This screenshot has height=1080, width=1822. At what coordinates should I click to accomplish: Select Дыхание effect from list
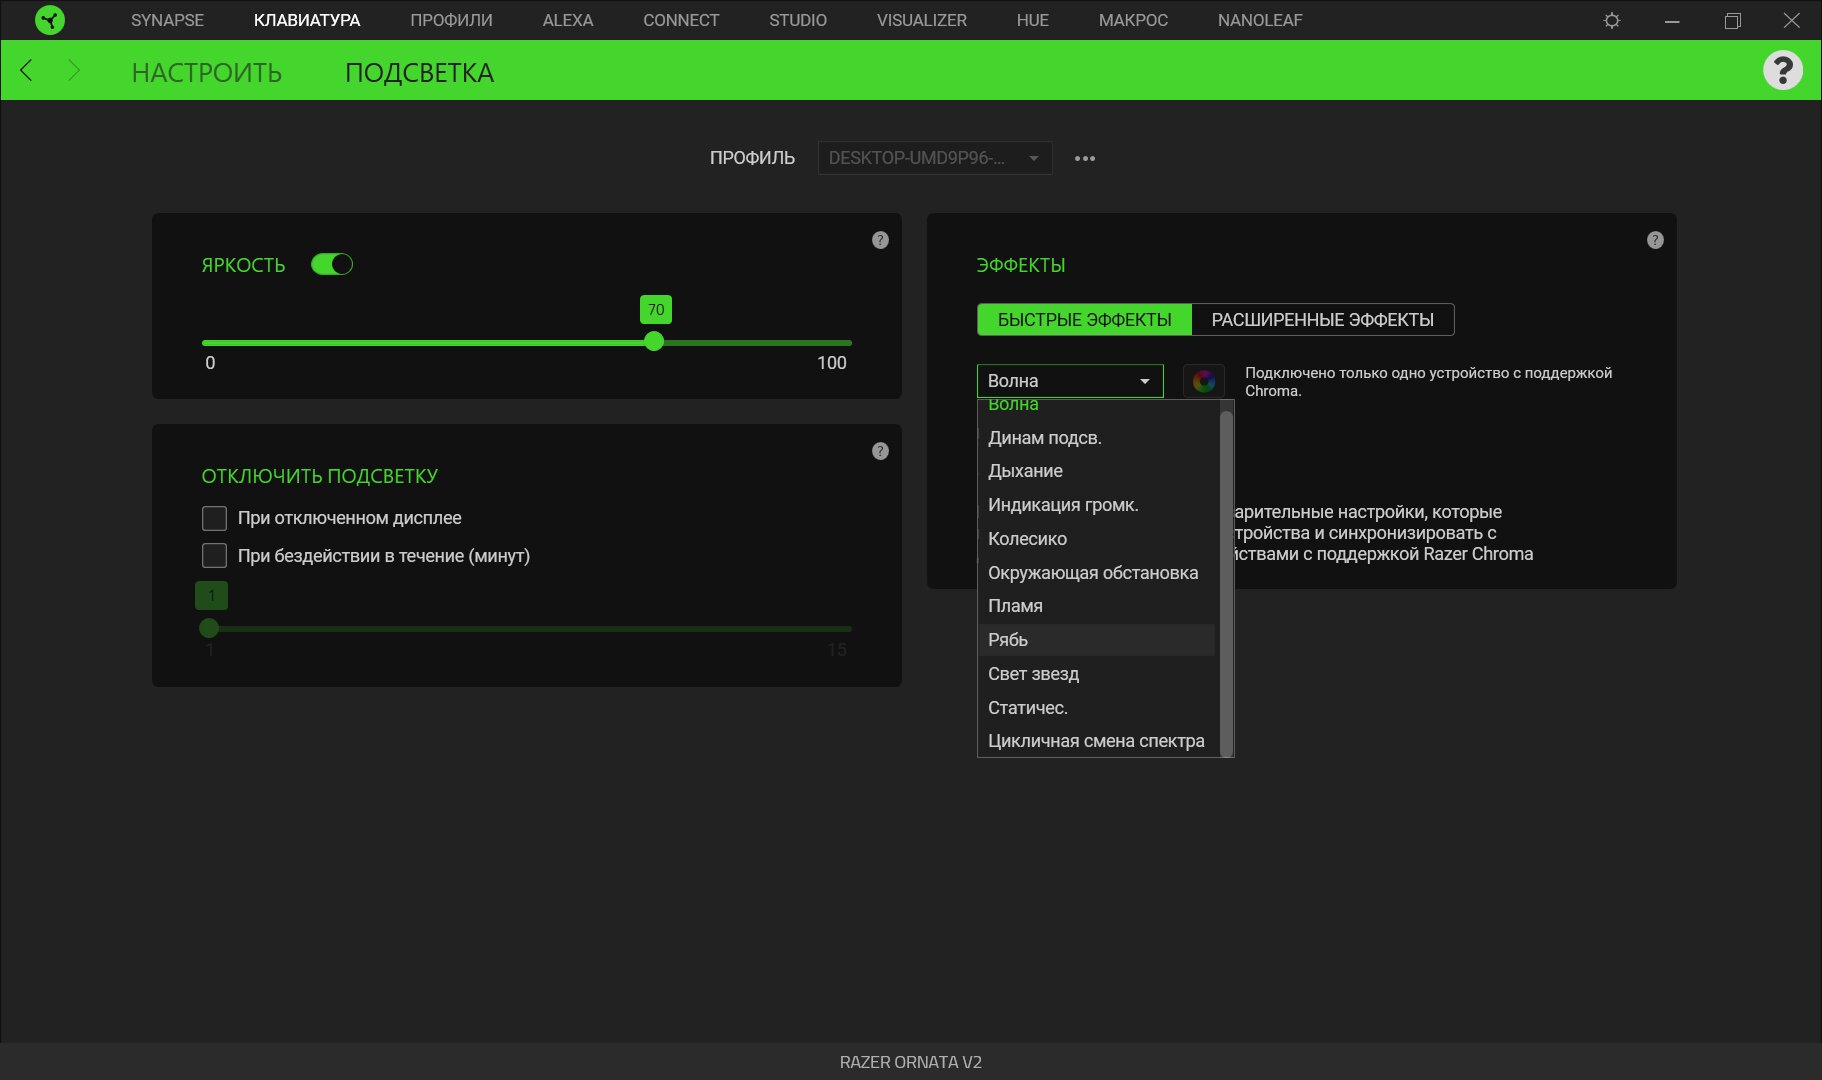pos(1096,471)
